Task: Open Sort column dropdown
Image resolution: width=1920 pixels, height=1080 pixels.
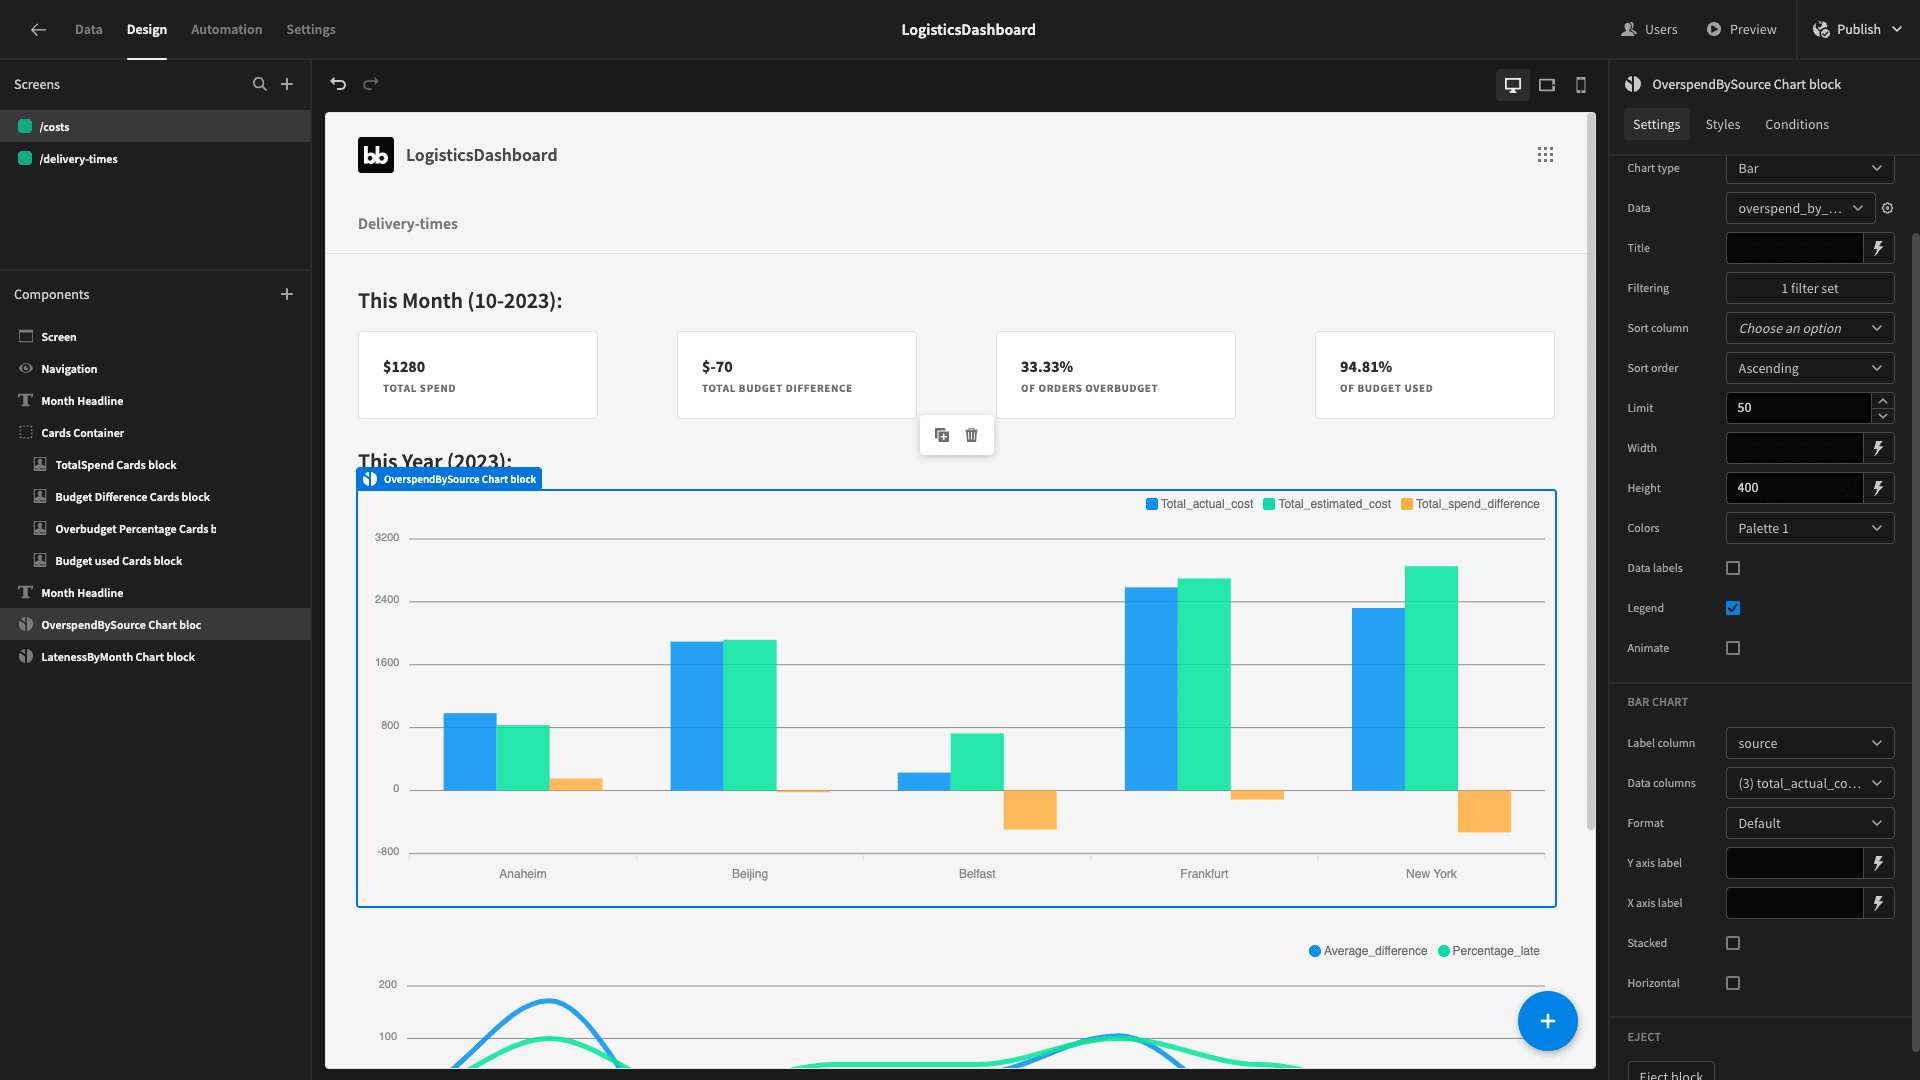Action: click(x=1810, y=328)
